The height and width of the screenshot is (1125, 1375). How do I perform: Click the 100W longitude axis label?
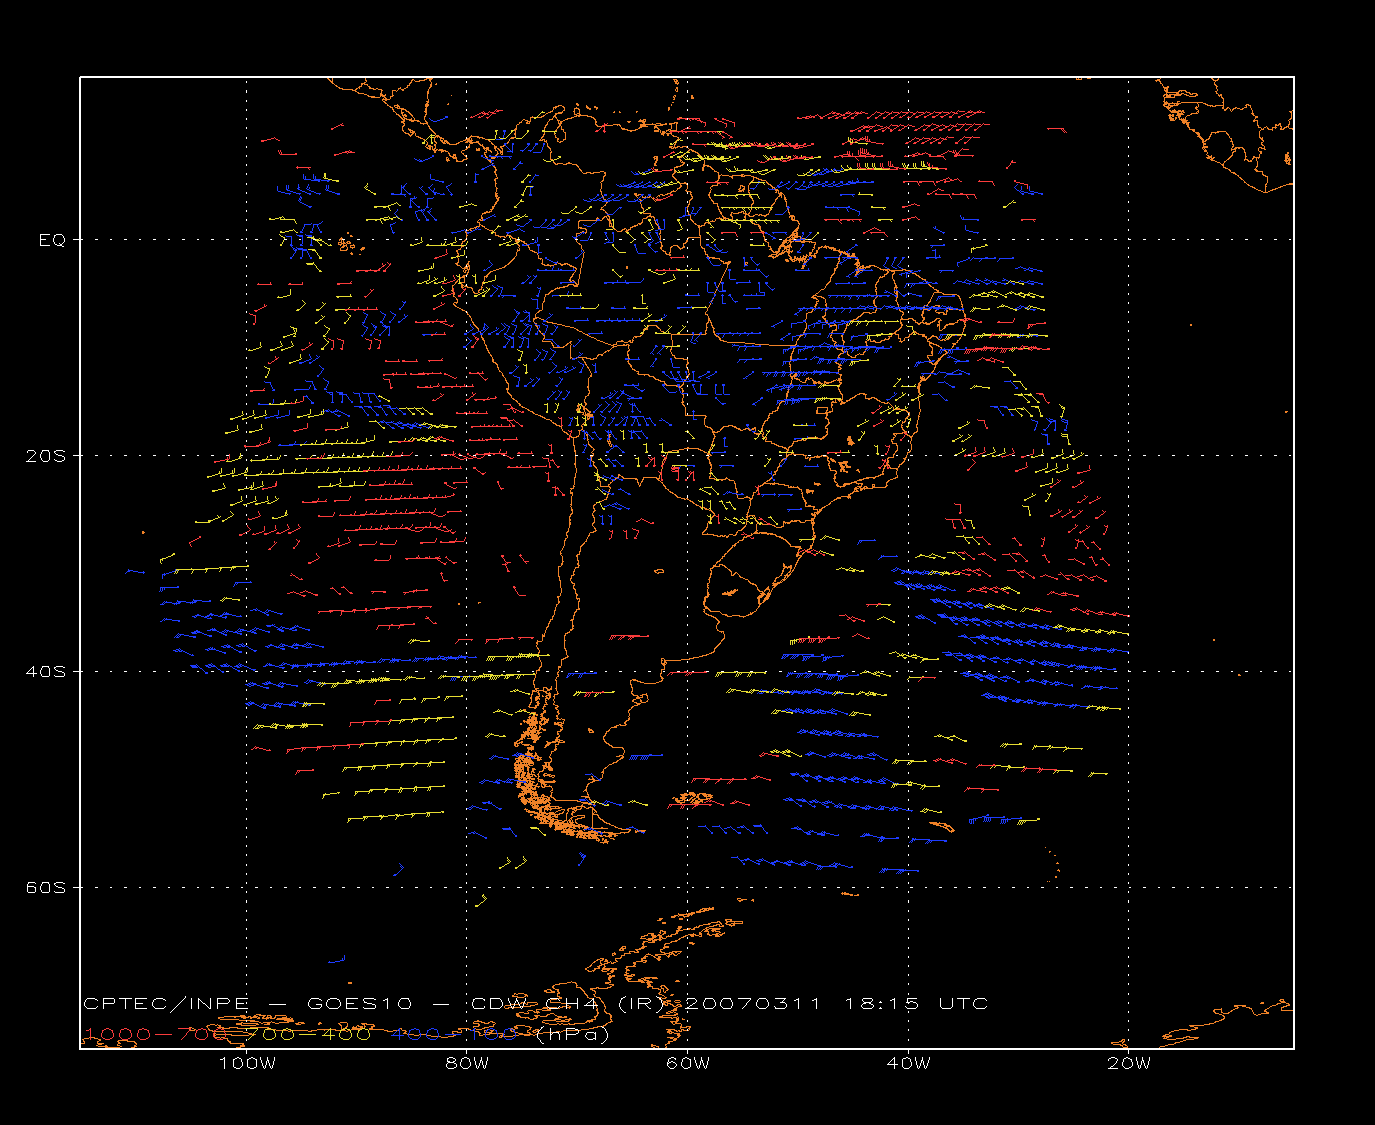click(247, 1063)
